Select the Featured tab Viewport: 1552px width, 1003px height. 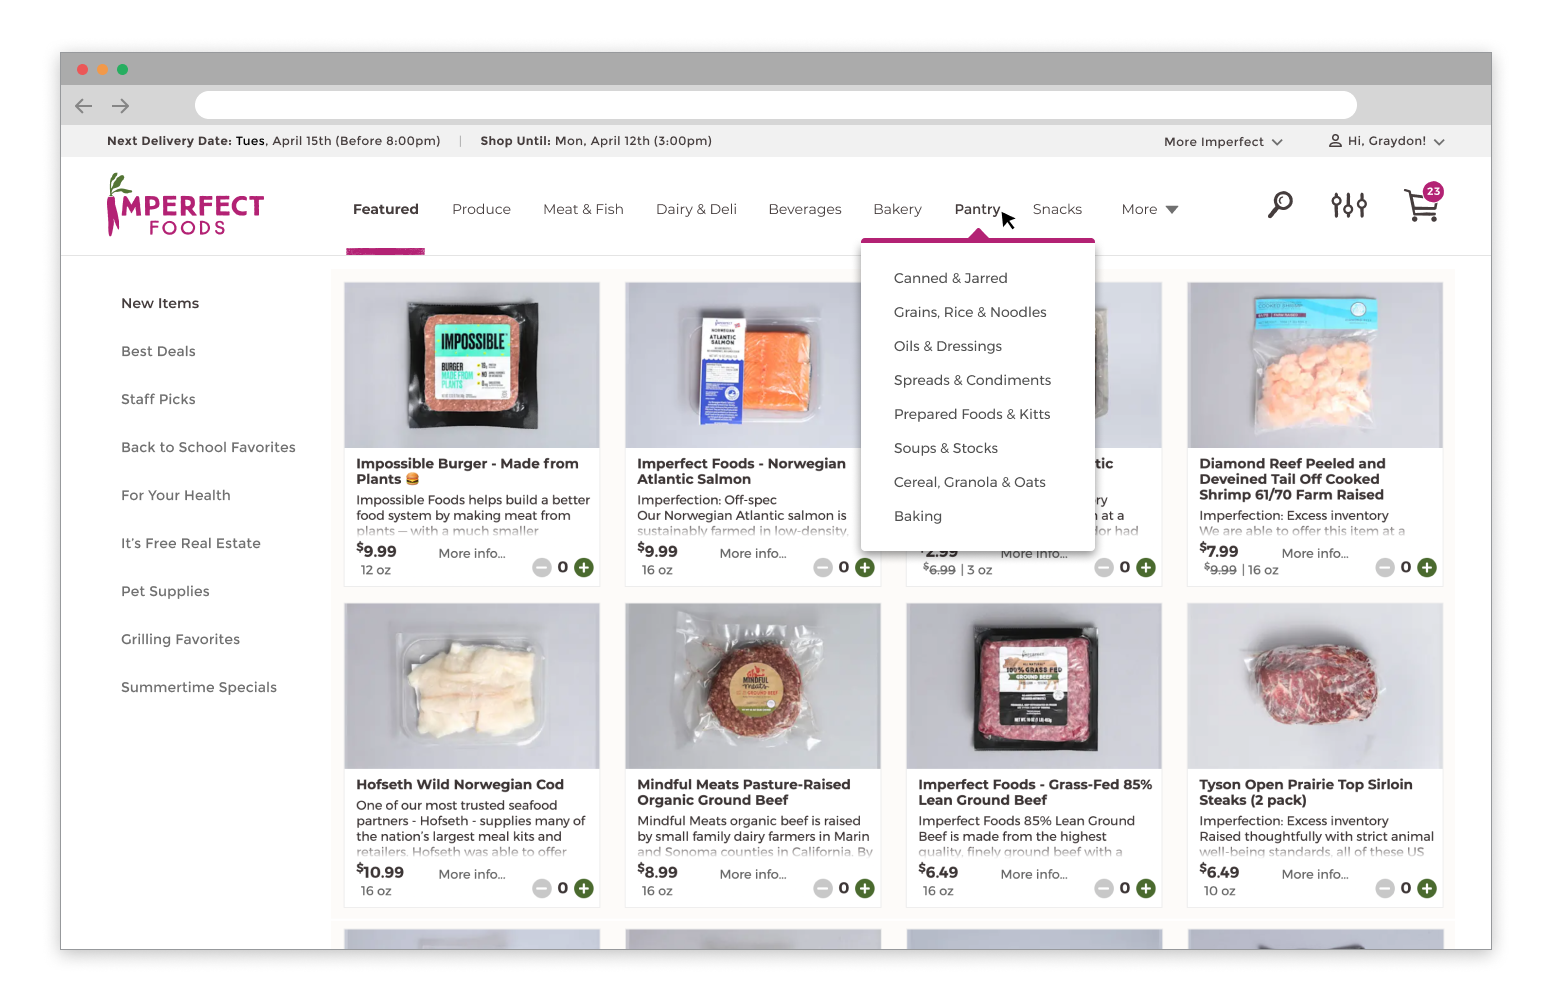386,209
